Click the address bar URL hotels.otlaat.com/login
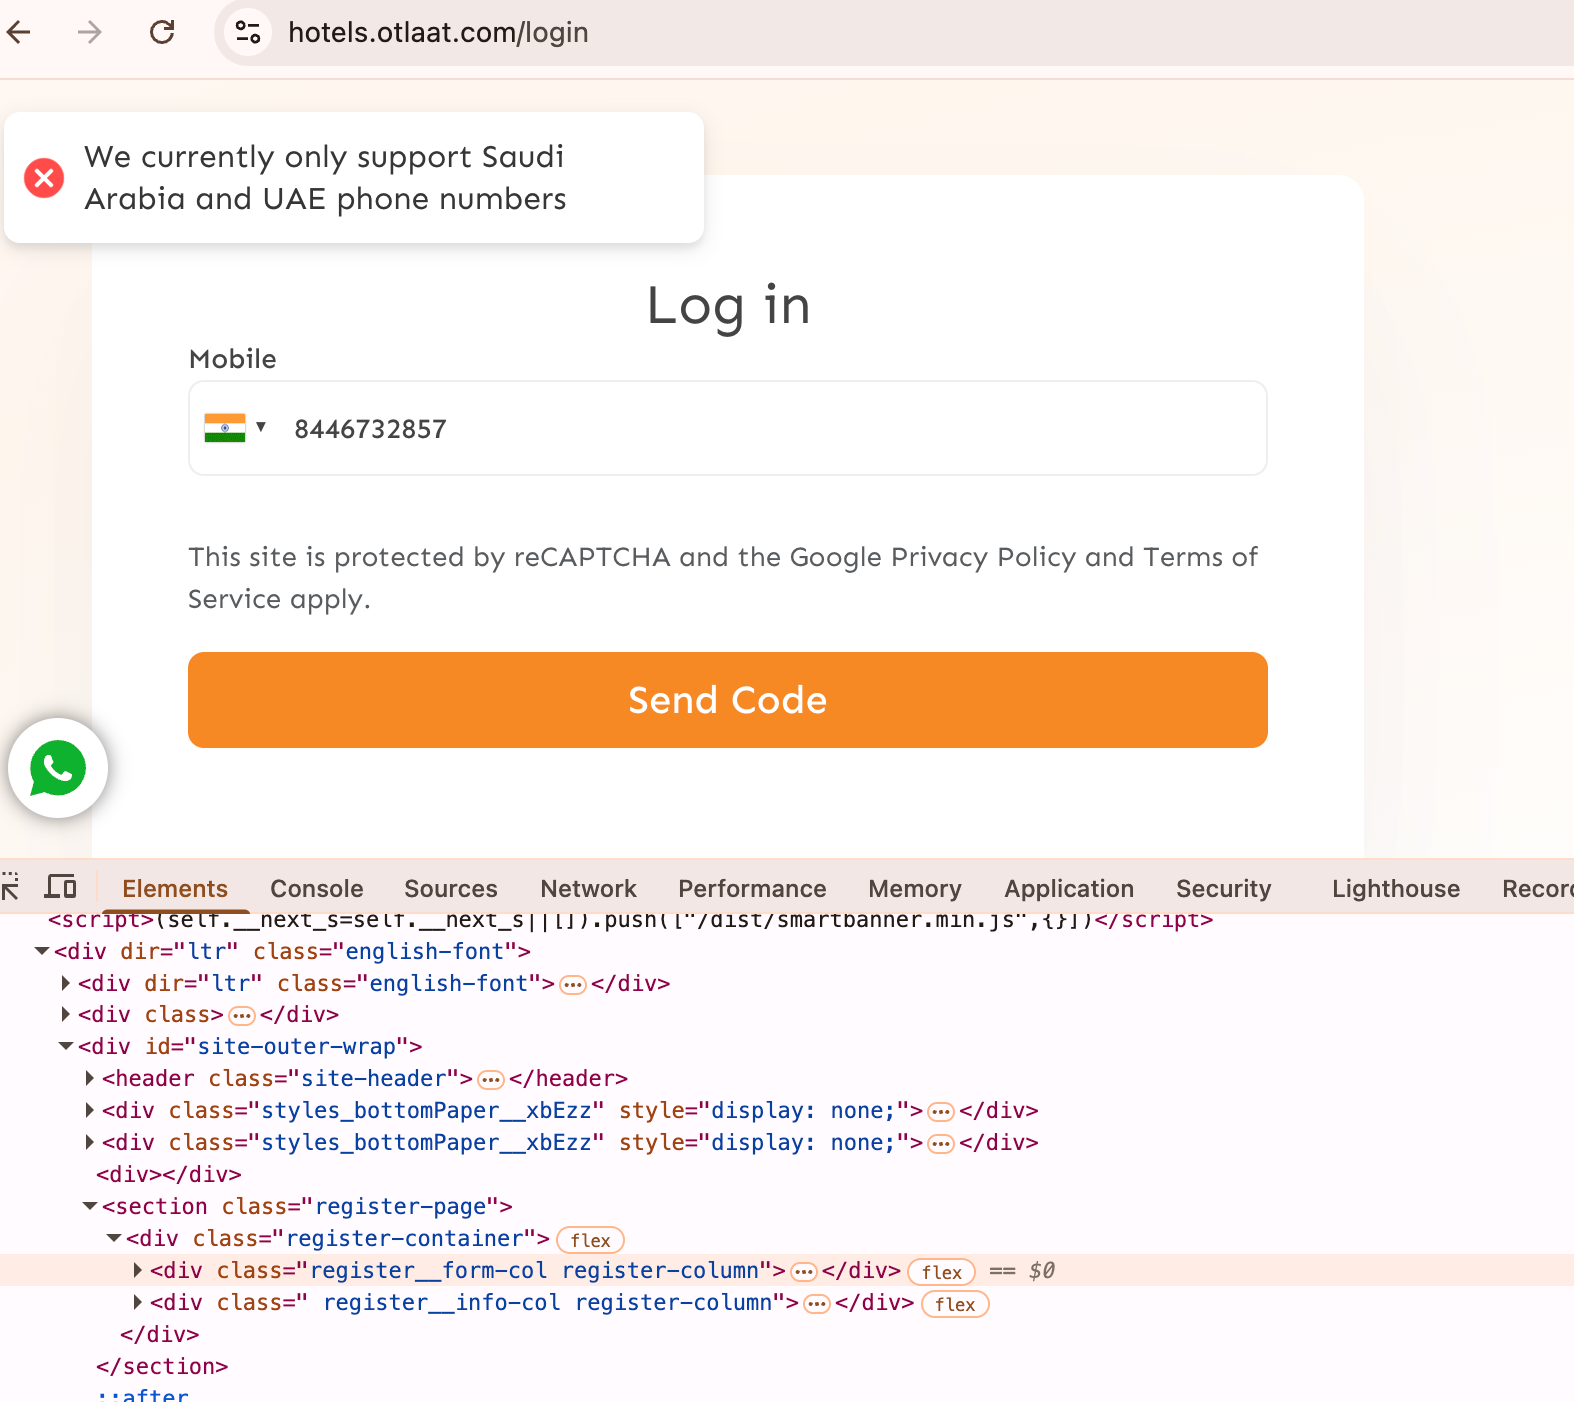Viewport: 1574px width, 1402px height. (x=438, y=32)
